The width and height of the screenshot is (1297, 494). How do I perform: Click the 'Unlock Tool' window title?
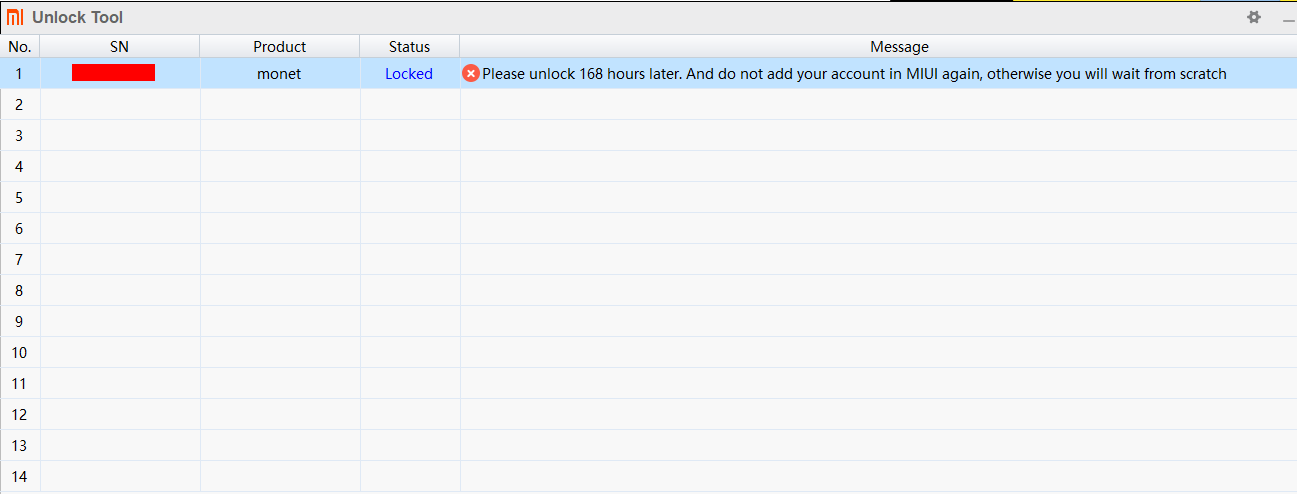coord(78,17)
